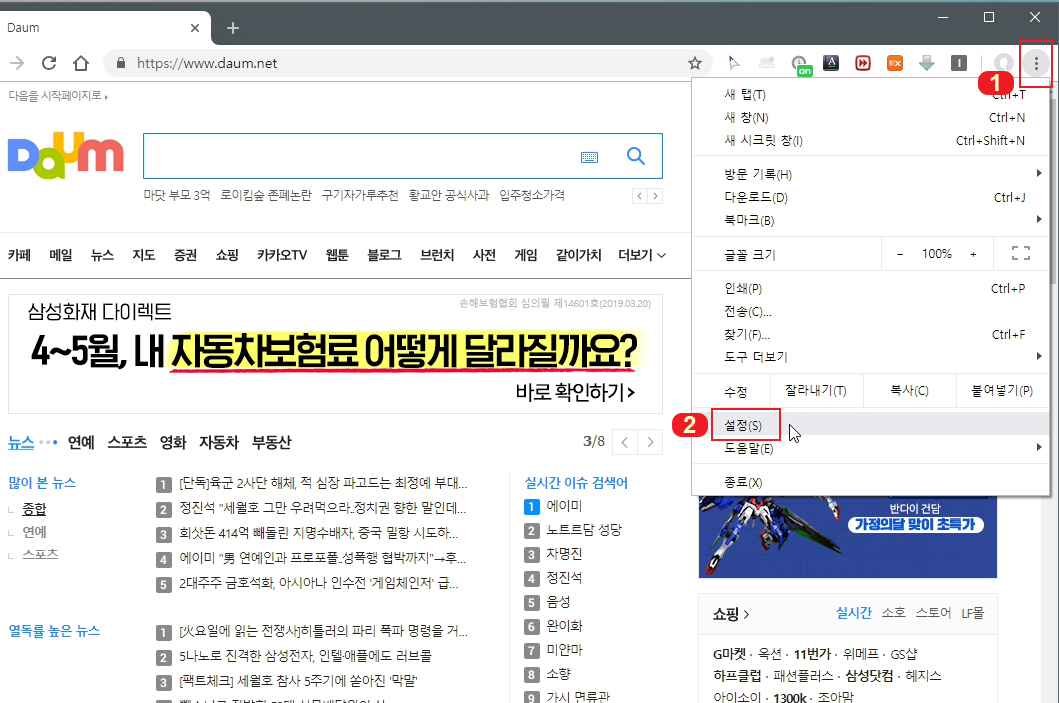Choose 인쇄(P) print option
The width and height of the screenshot is (1059, 703).
pos(871,288)
